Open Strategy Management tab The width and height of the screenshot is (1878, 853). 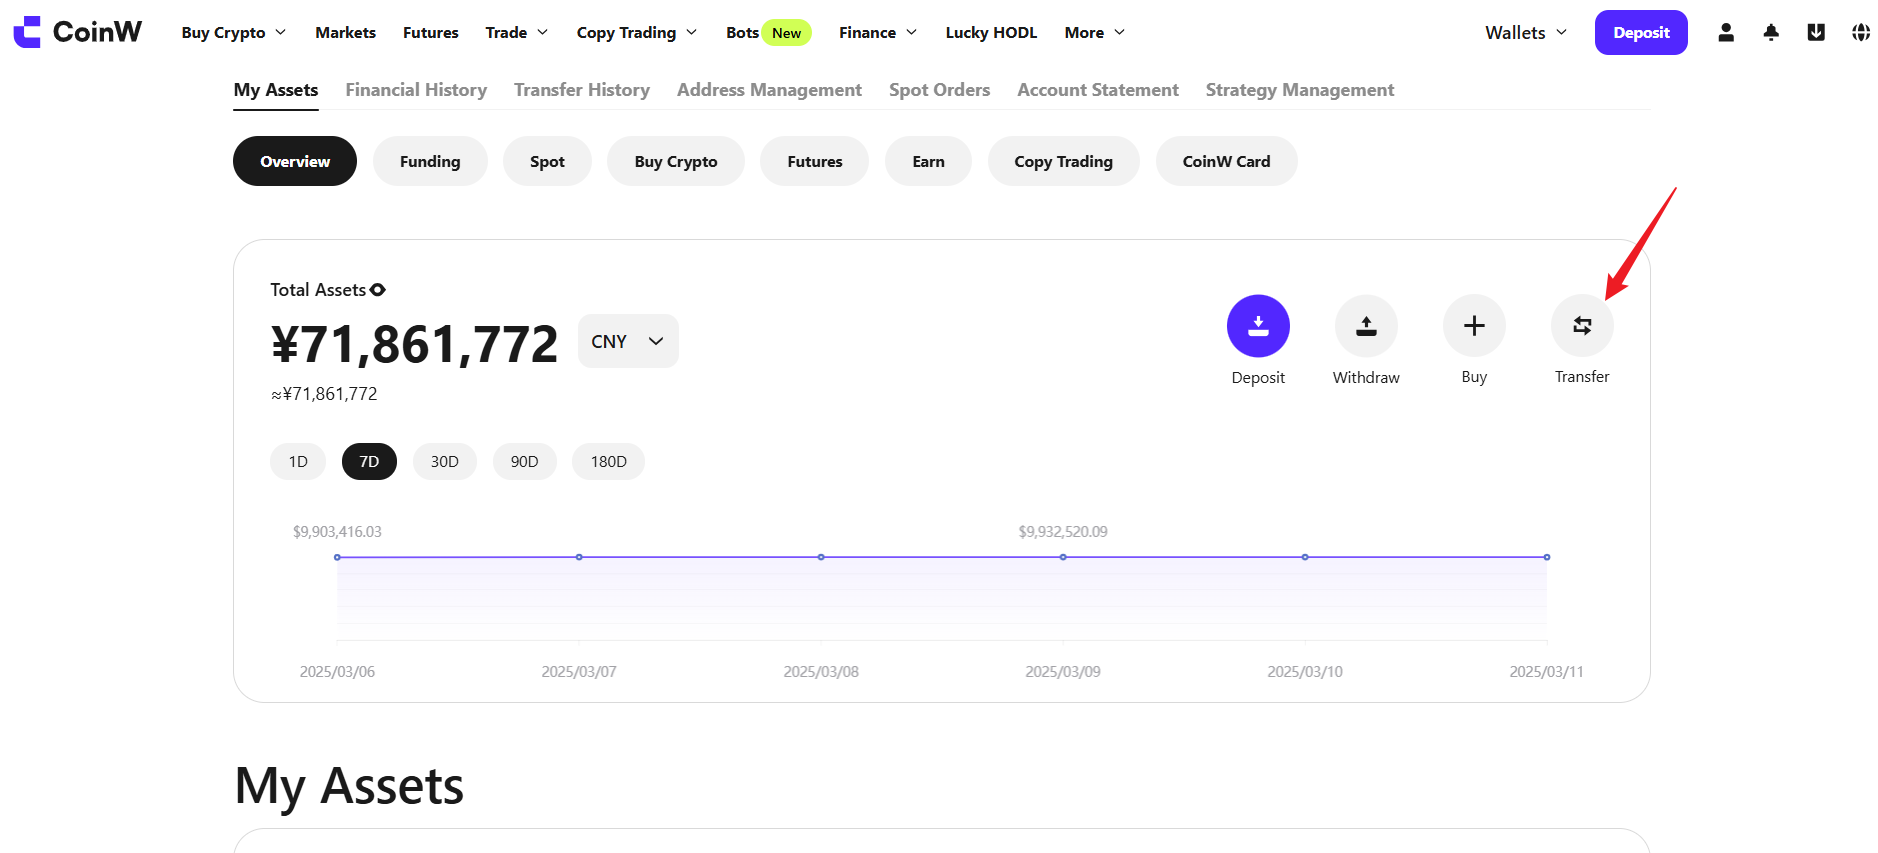pyautogui.click(x=1300, y=90)
